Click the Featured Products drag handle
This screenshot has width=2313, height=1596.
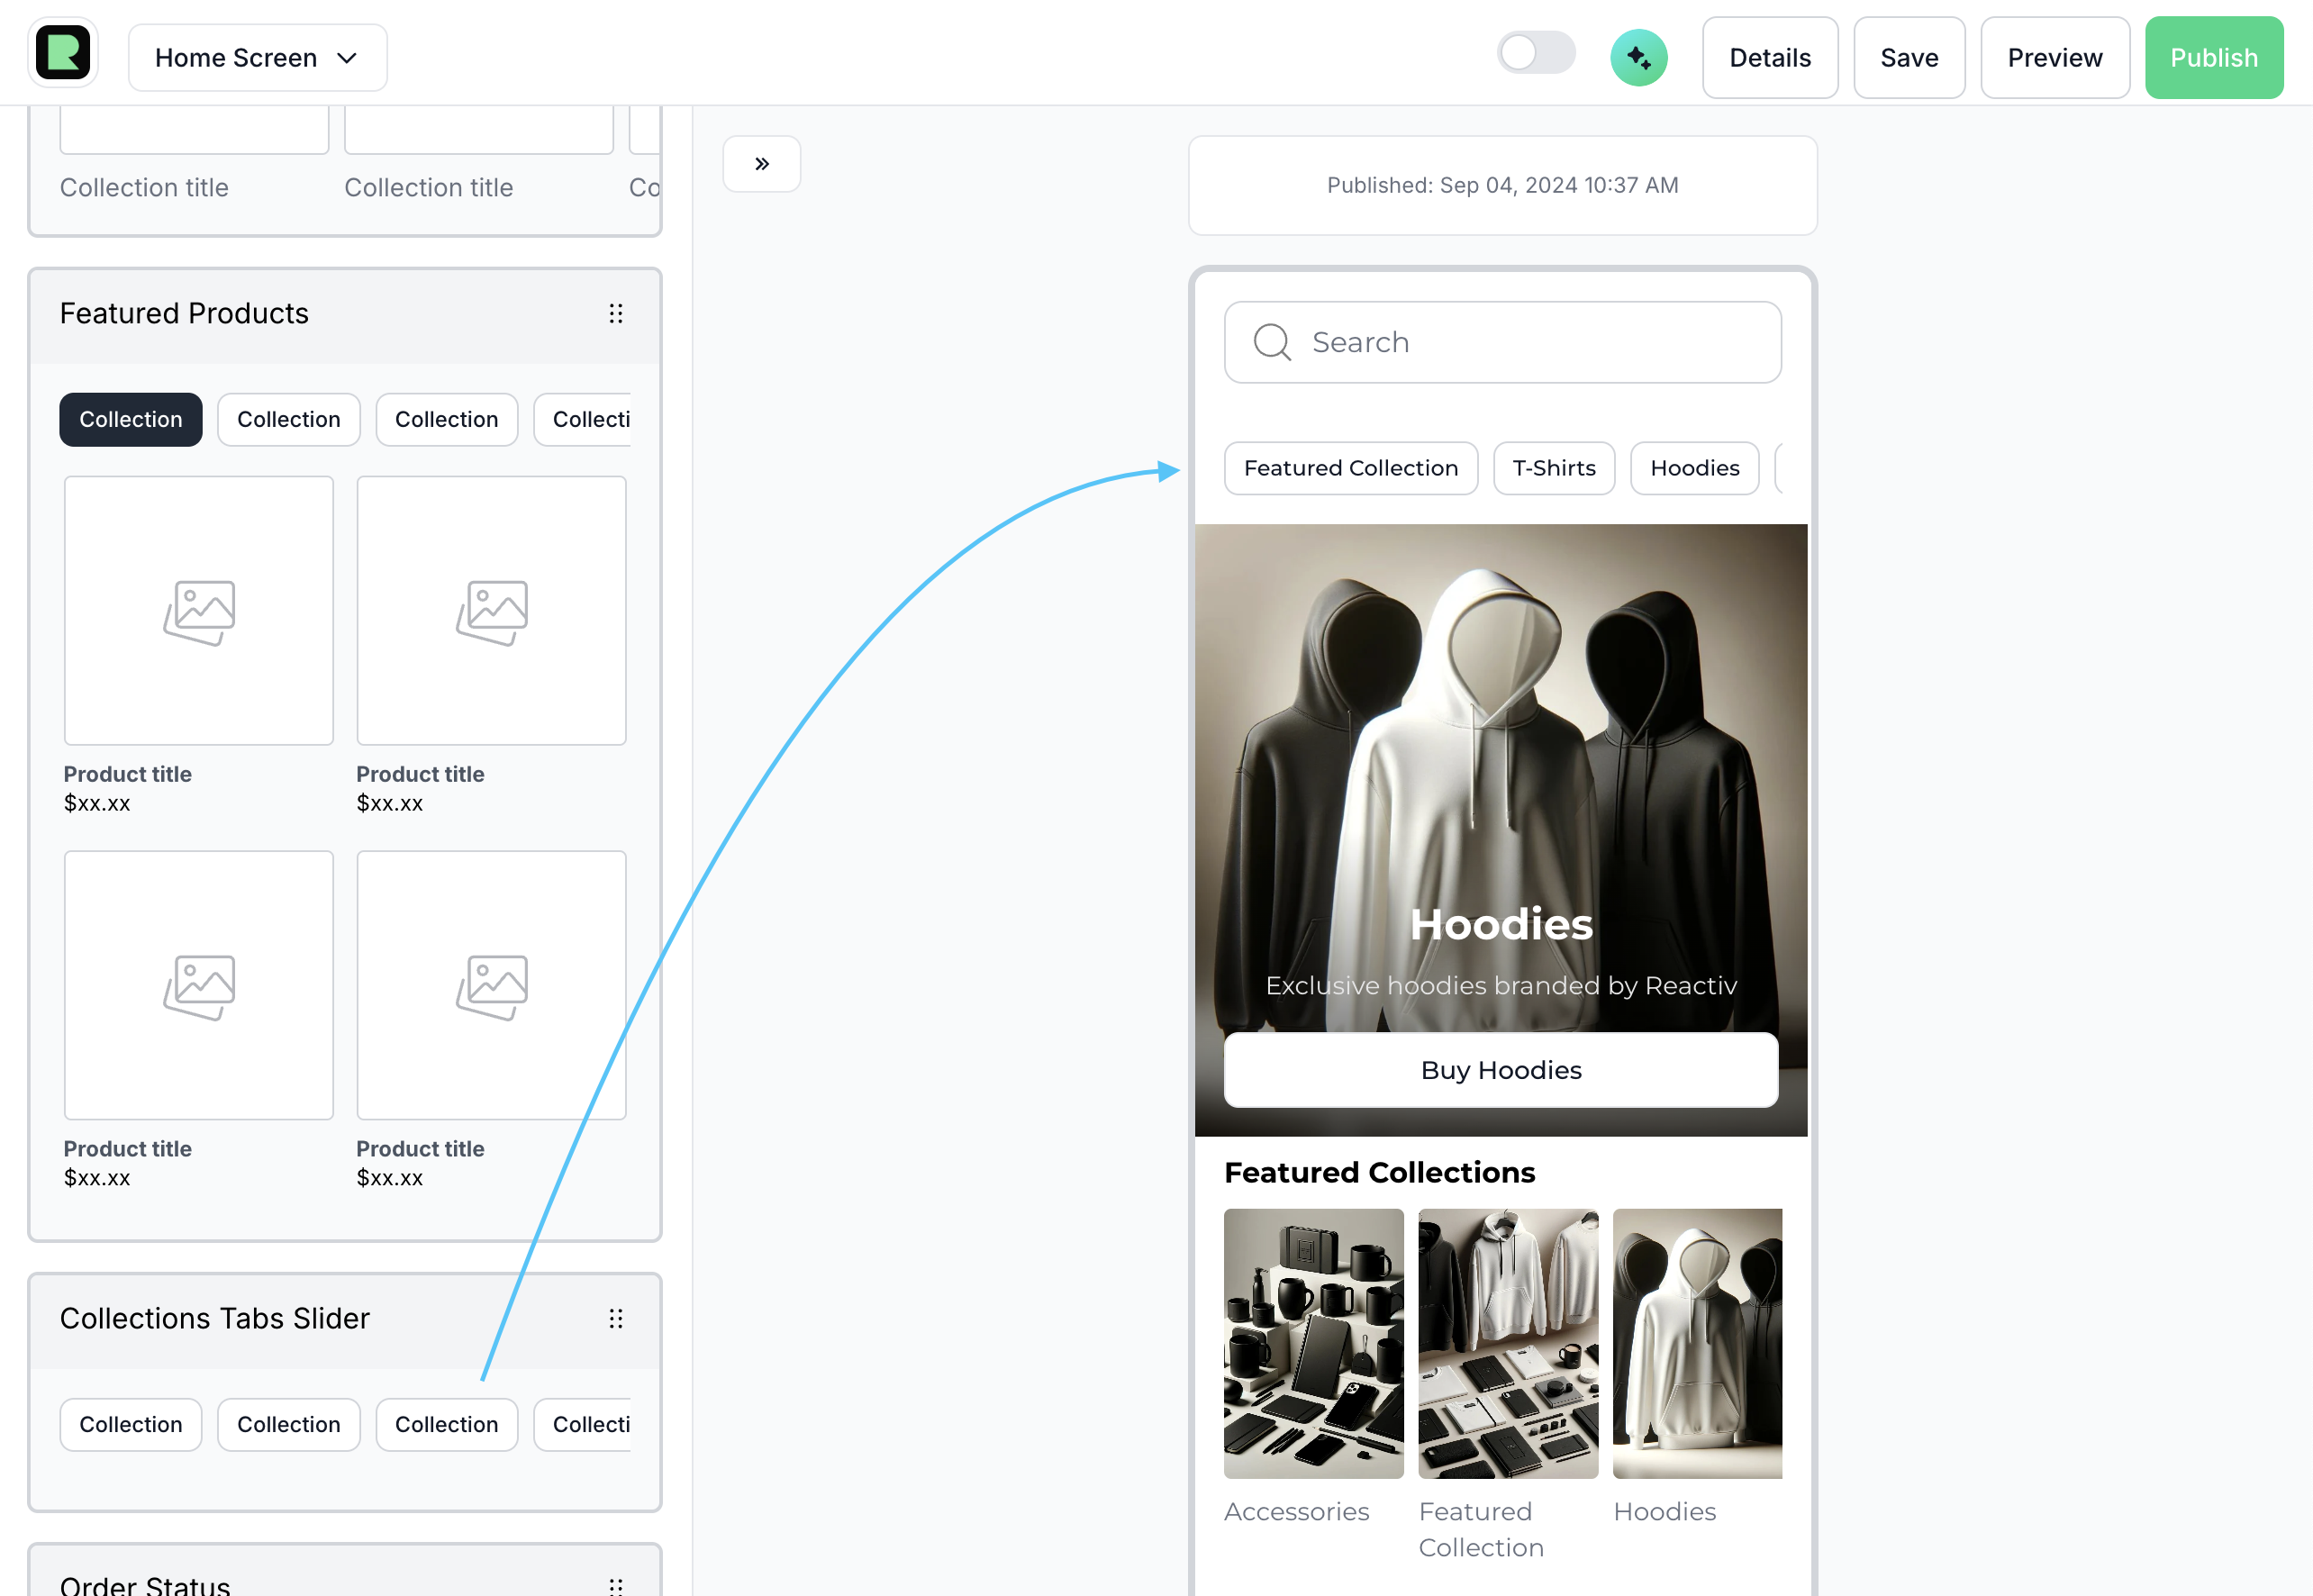(x=616, y=314)
